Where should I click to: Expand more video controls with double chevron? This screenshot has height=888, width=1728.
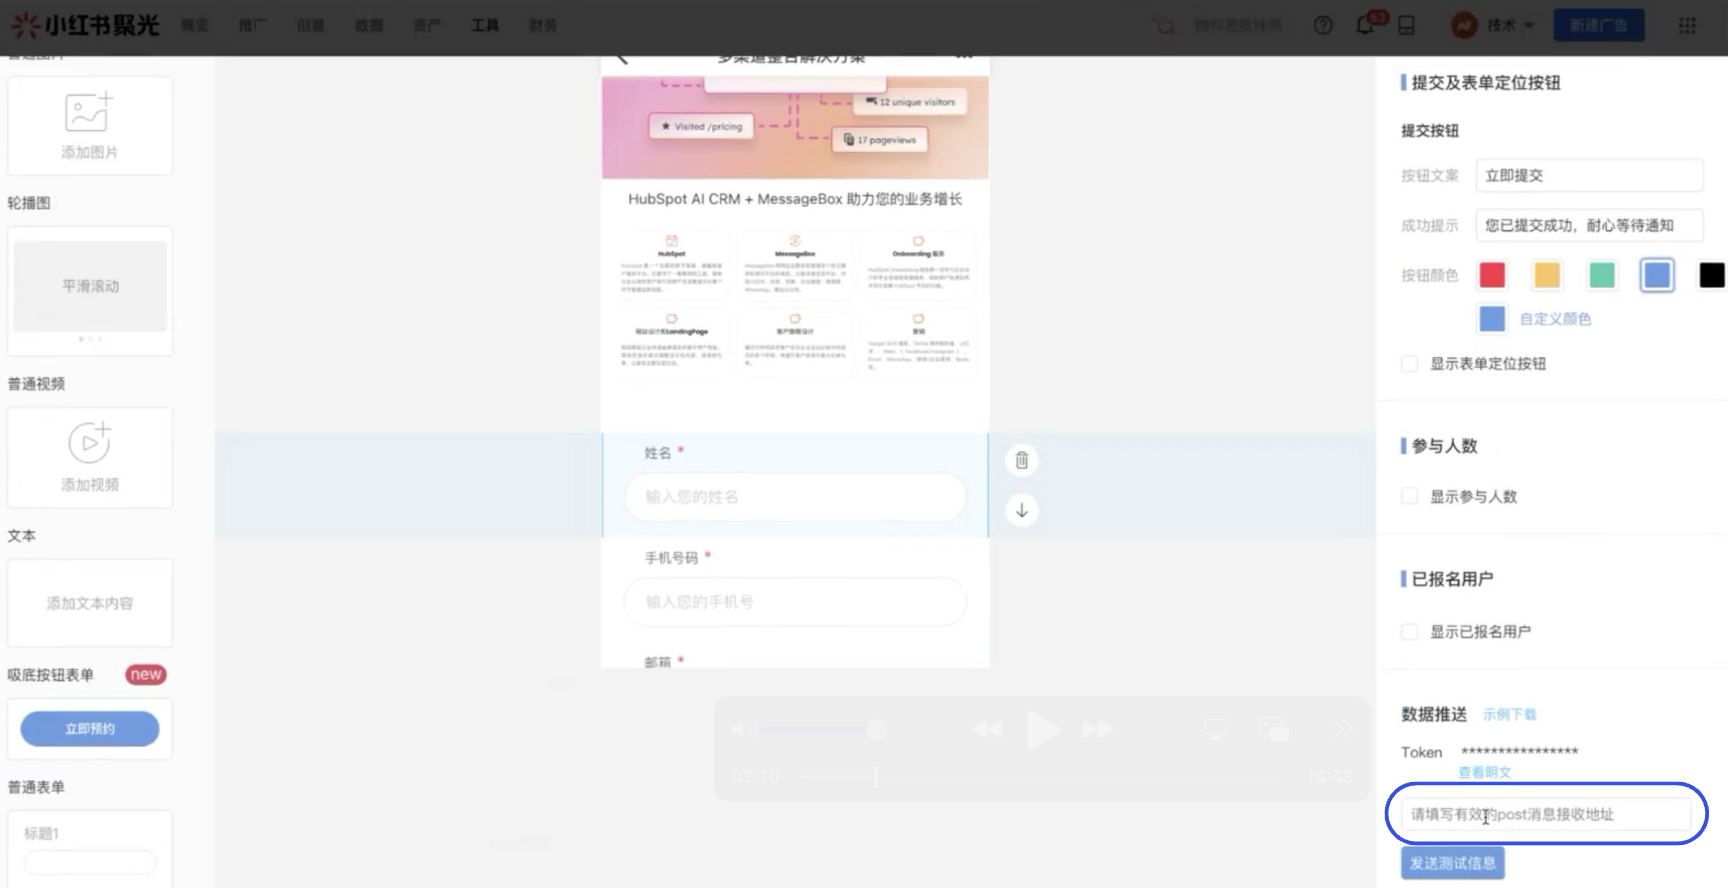[1342, 729]
